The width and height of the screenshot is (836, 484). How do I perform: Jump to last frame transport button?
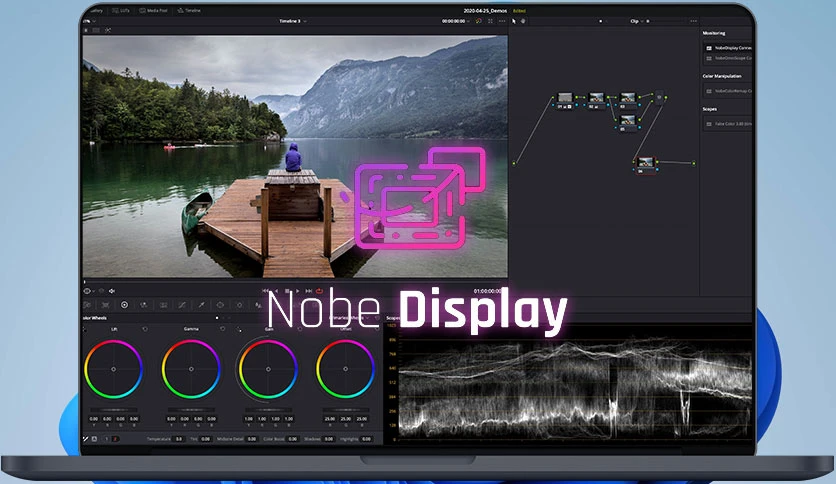(x=309, y=291)
